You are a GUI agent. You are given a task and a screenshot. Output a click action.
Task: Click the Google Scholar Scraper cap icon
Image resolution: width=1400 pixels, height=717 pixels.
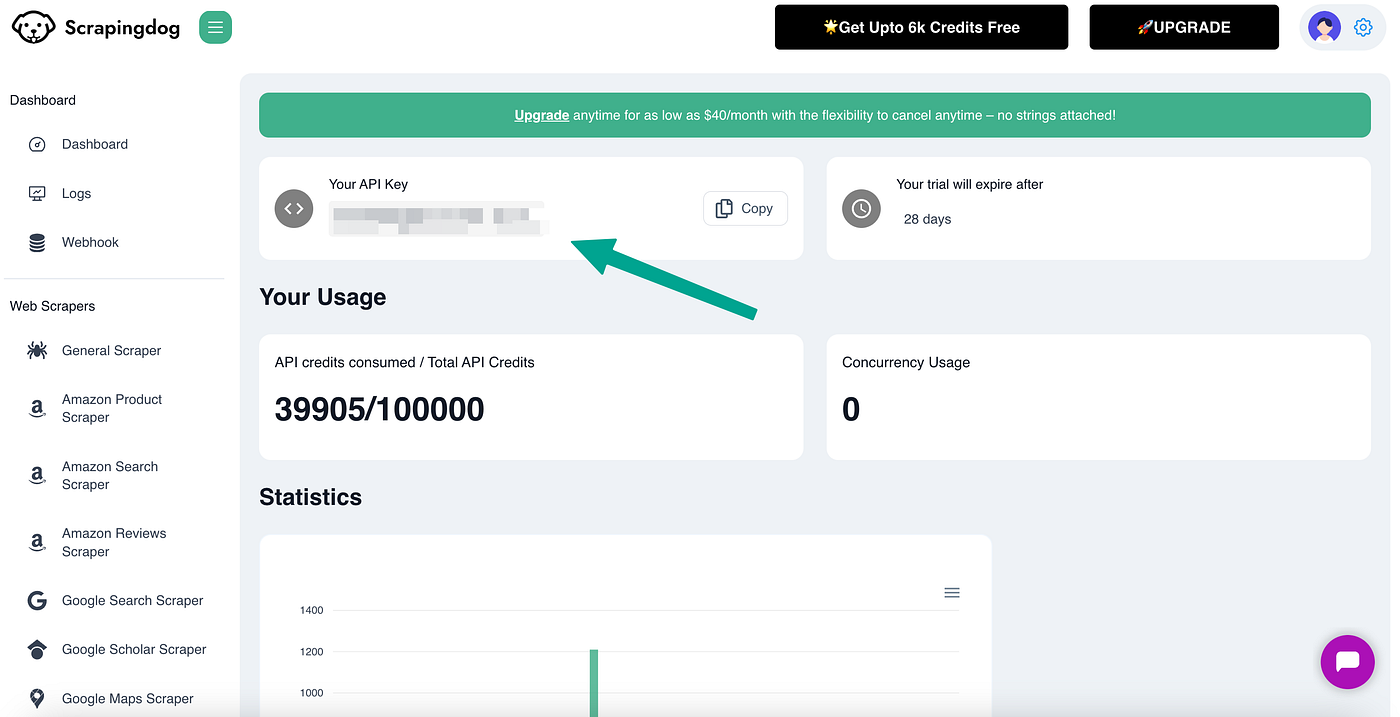37,650
